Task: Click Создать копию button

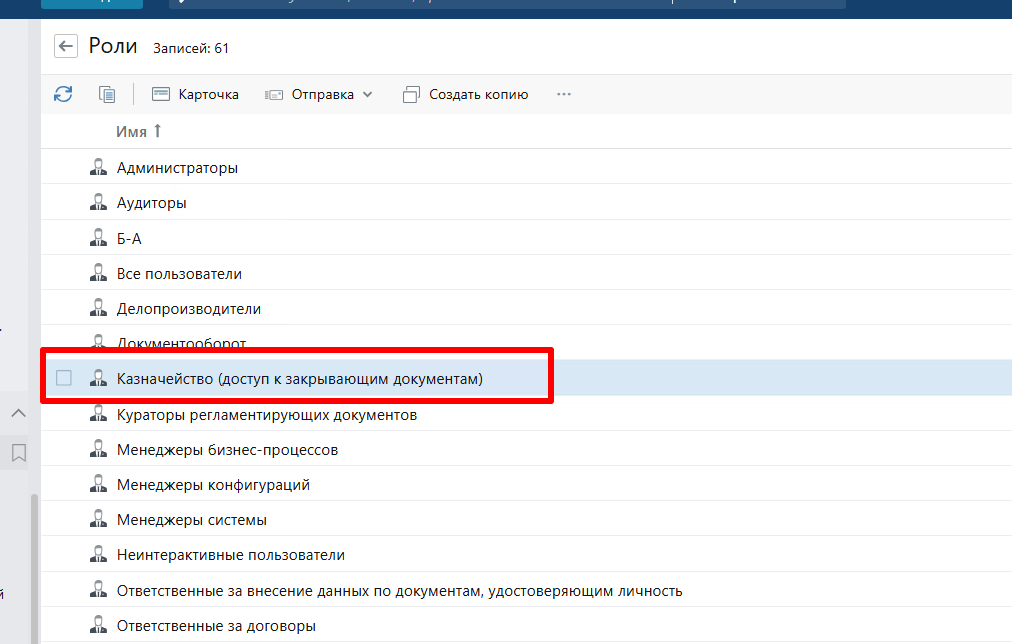Action: pyautogui.click(x=465, y=94)
